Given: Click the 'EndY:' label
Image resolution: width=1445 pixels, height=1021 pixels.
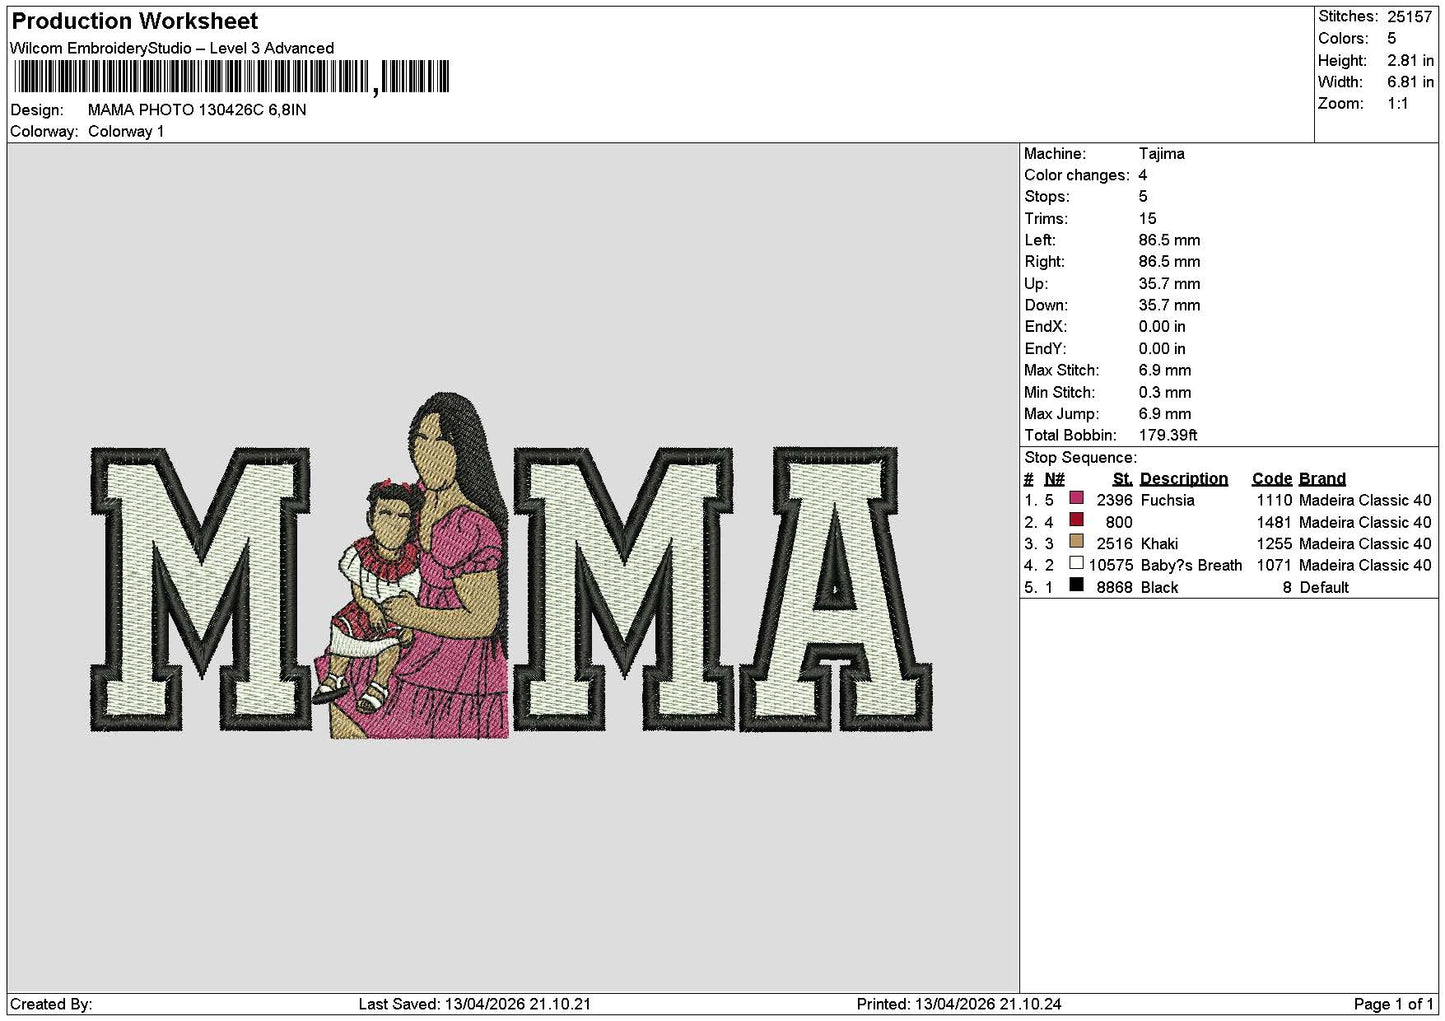Looking at the screenshot, I should click(1045, 349).
